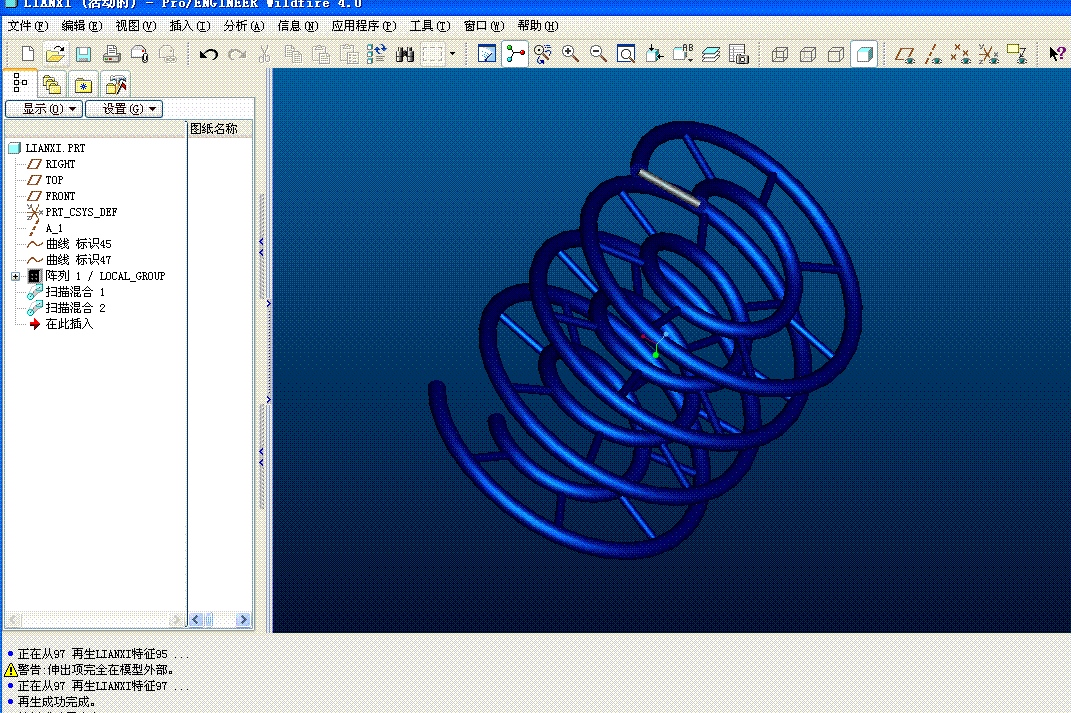Open the 文件(F) menu
Screen dimensions: 1071x713
[x=28, y=26]
